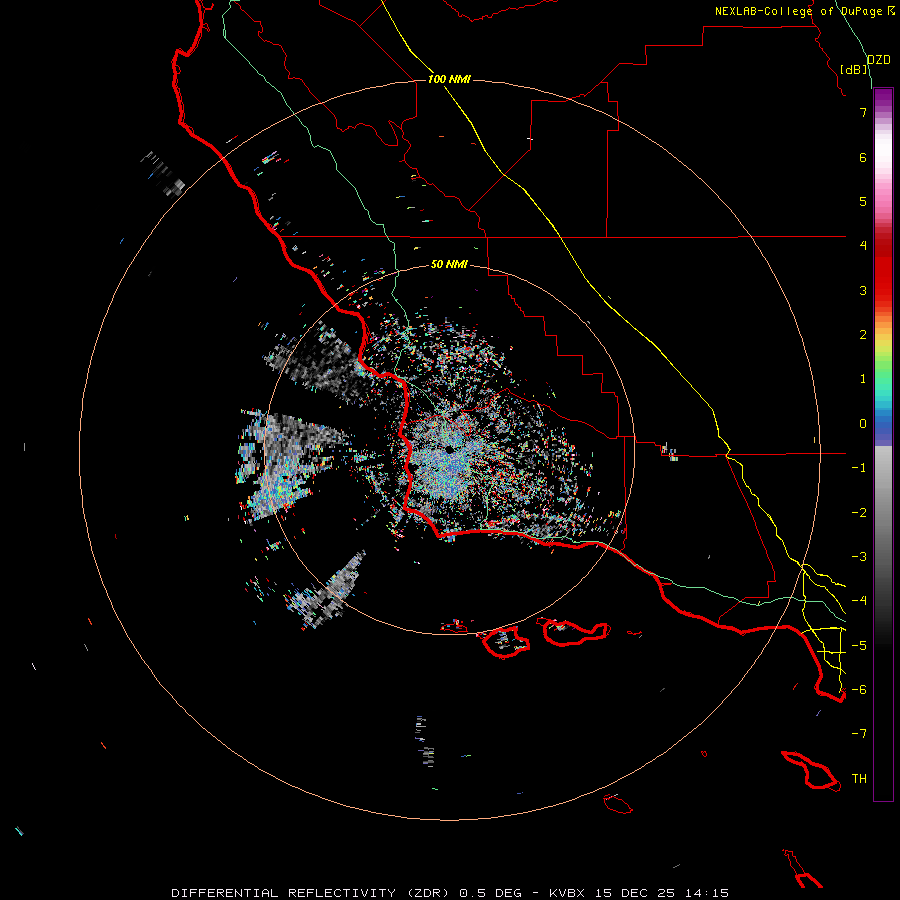Click the black radar site dot at center

pyautogui.click(x=449, y=450)
